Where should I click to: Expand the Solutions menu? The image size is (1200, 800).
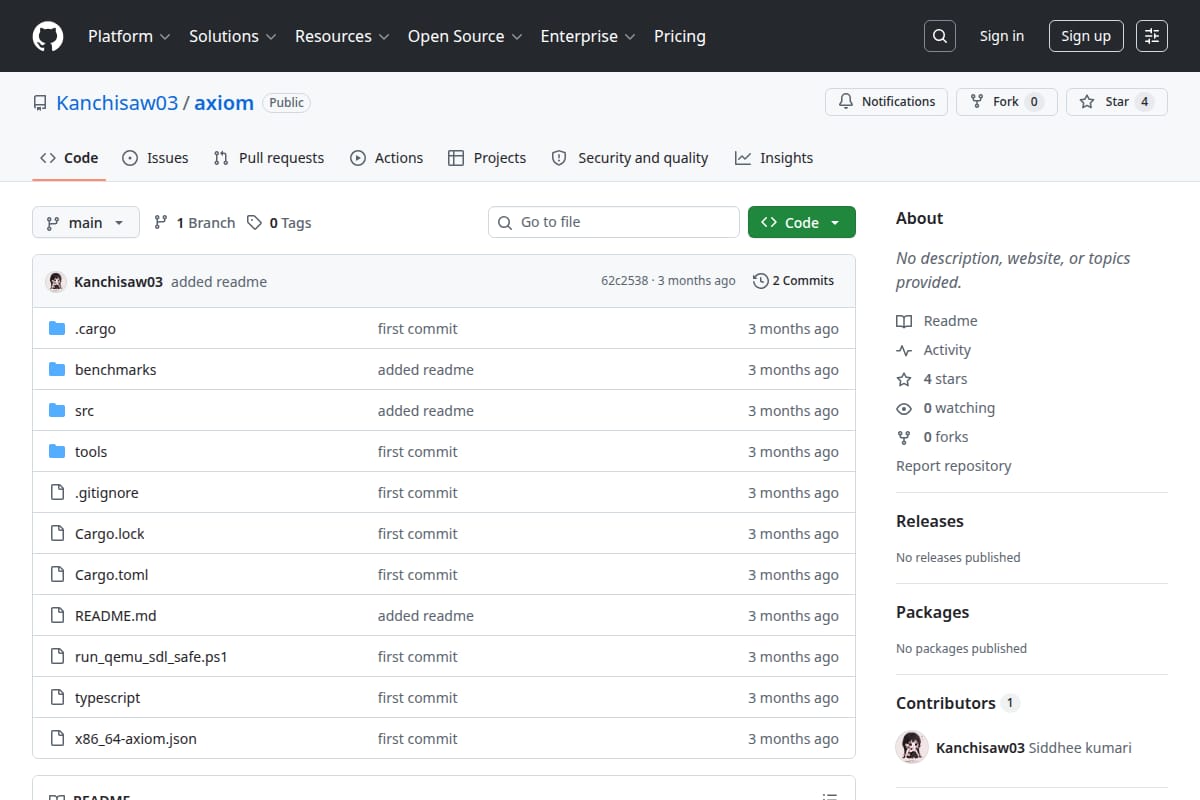[232, 36]
